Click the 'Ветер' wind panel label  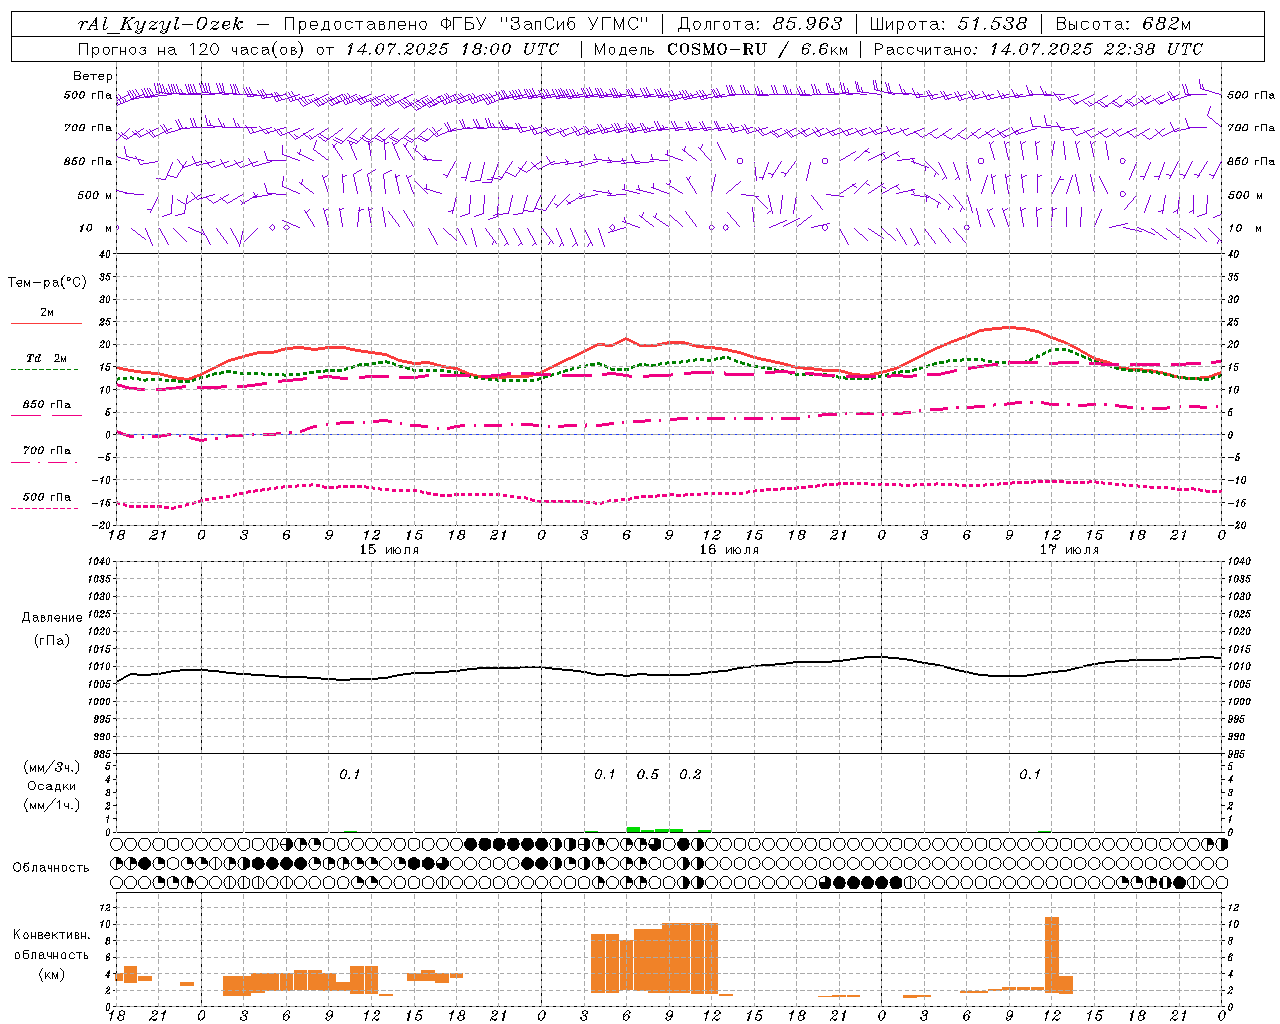point(93,76)
